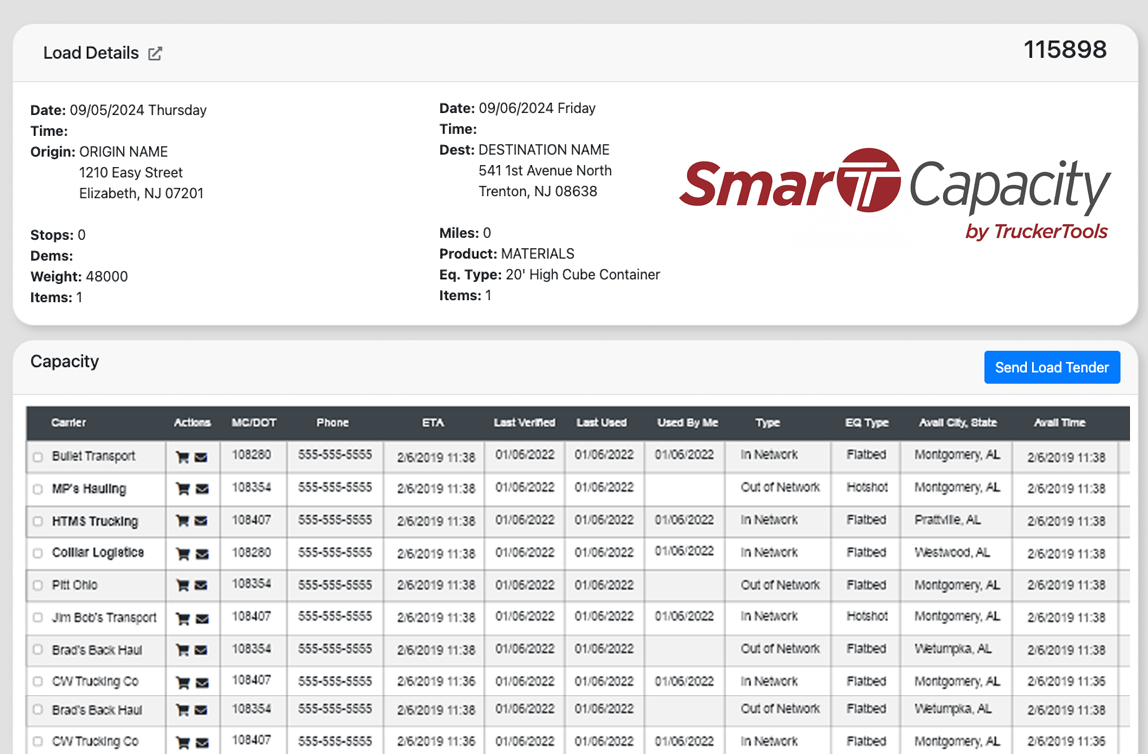Click the Phone column header
The width and height of the screenshot is (1148, 754).
[x=332, y=422]
